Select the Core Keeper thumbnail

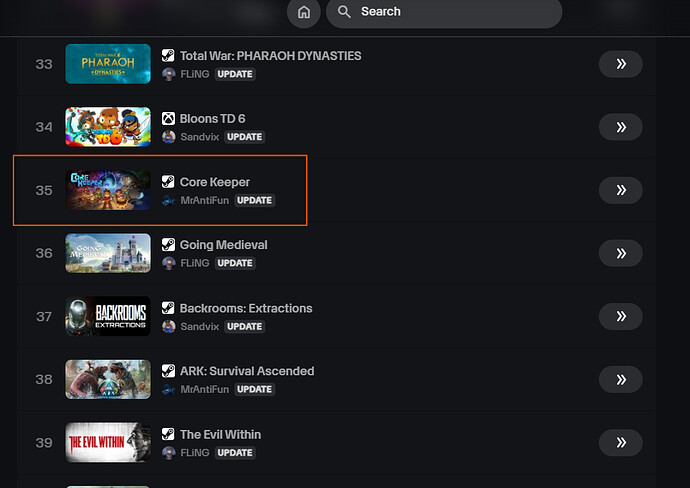click(108, 190)
